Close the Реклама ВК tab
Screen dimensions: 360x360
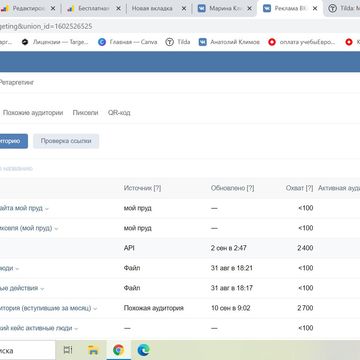(x=315, y=9)
